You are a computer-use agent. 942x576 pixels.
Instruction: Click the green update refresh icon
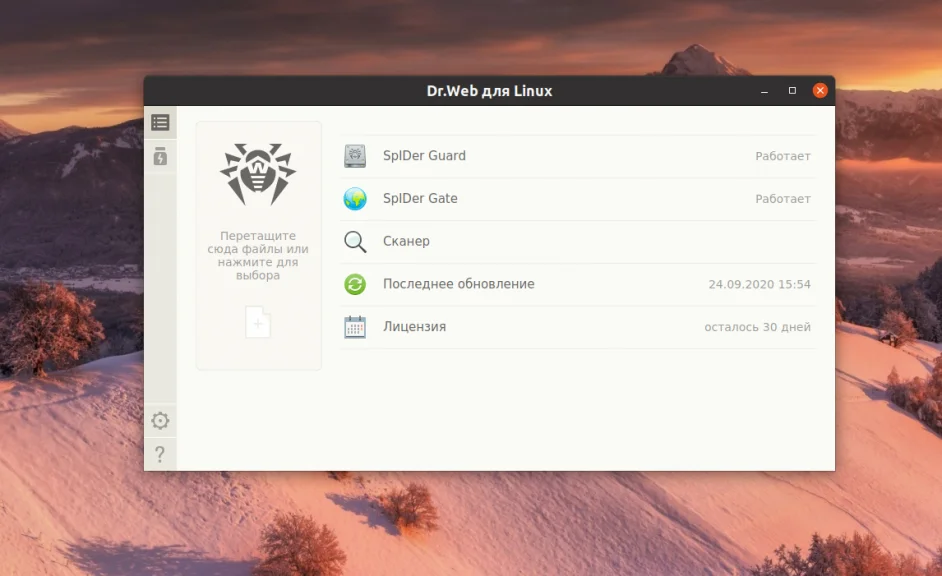[355, 284]
